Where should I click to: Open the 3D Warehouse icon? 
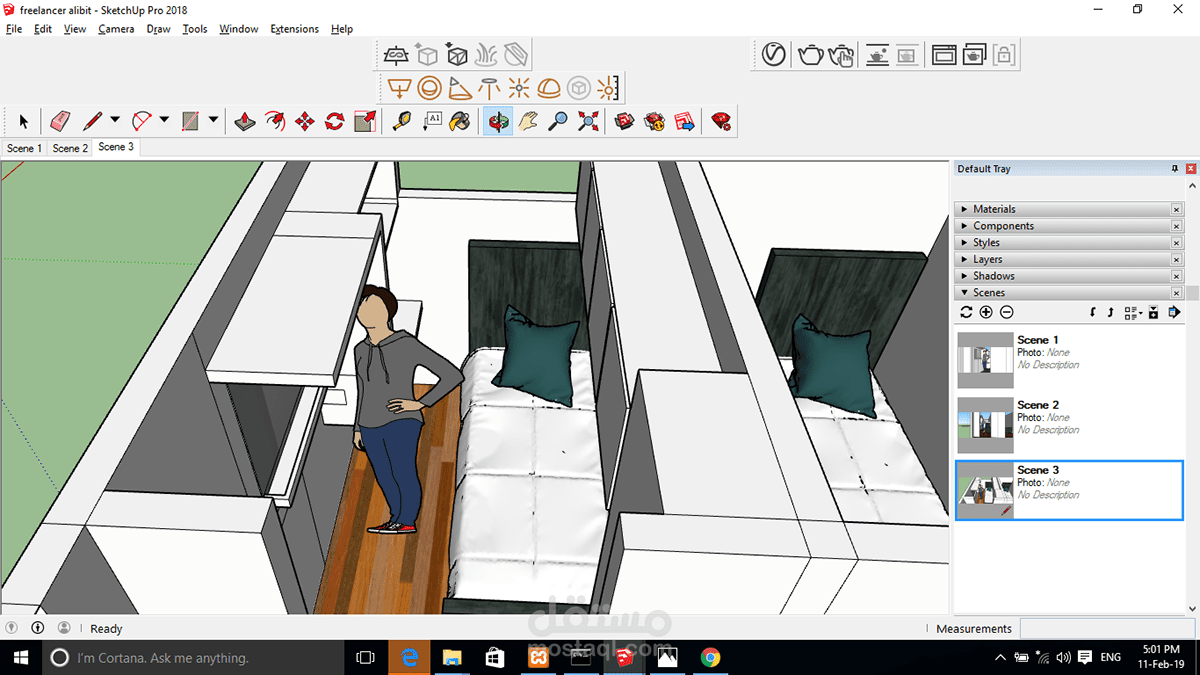coord(625,121)
